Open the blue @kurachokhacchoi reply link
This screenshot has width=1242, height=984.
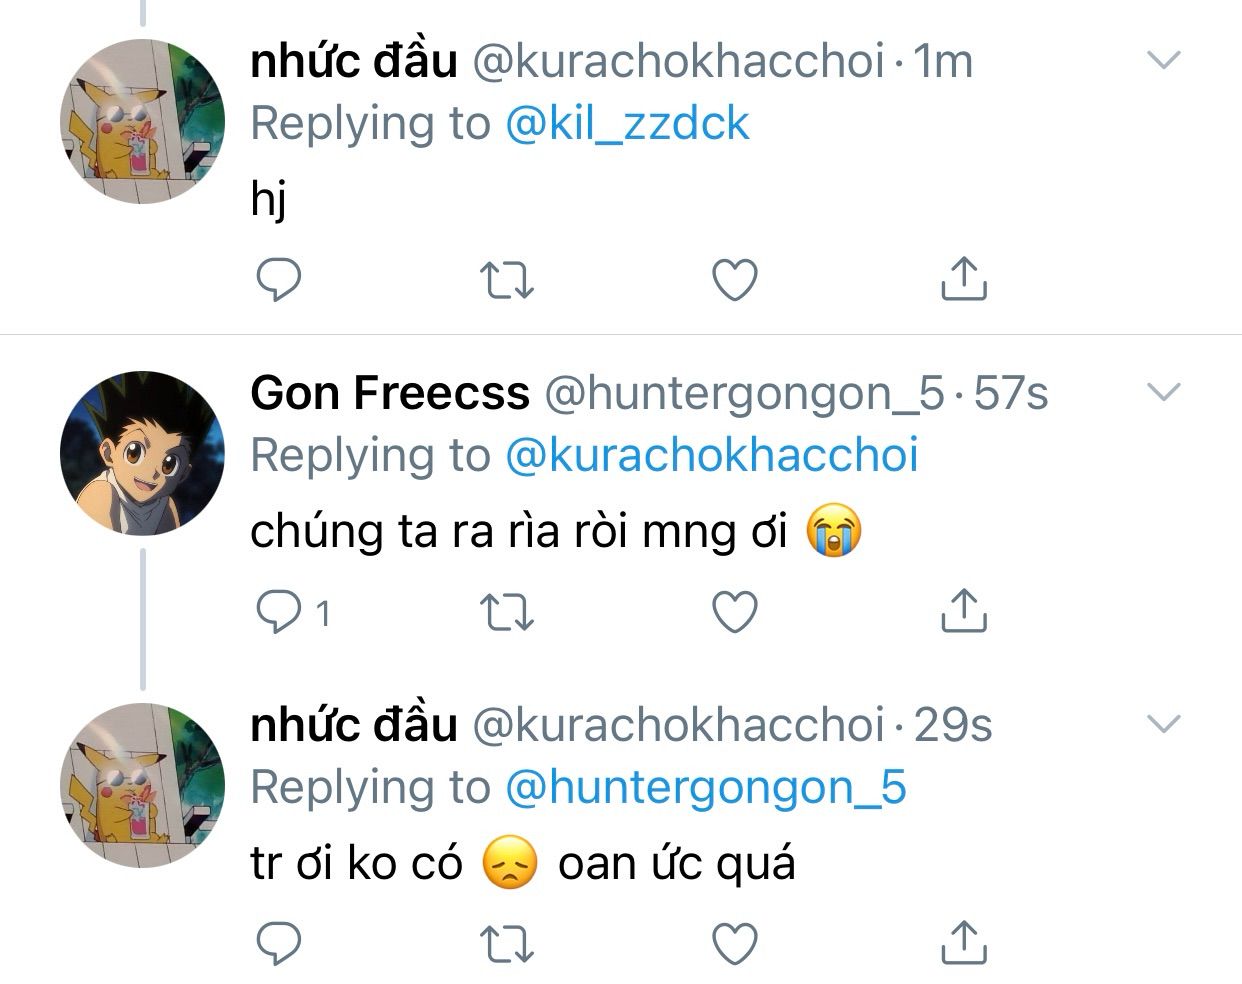(x=712, y=456)
